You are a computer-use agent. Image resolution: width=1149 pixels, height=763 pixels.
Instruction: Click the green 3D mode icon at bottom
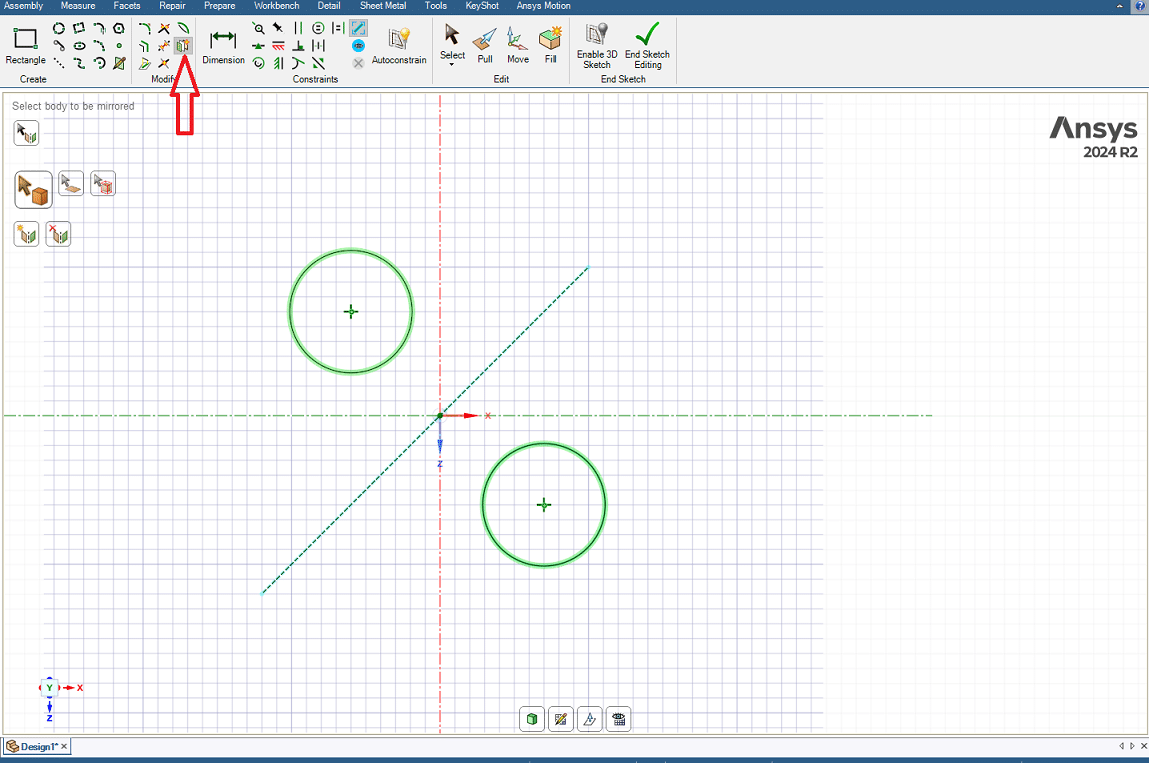[x=532, y=719]
